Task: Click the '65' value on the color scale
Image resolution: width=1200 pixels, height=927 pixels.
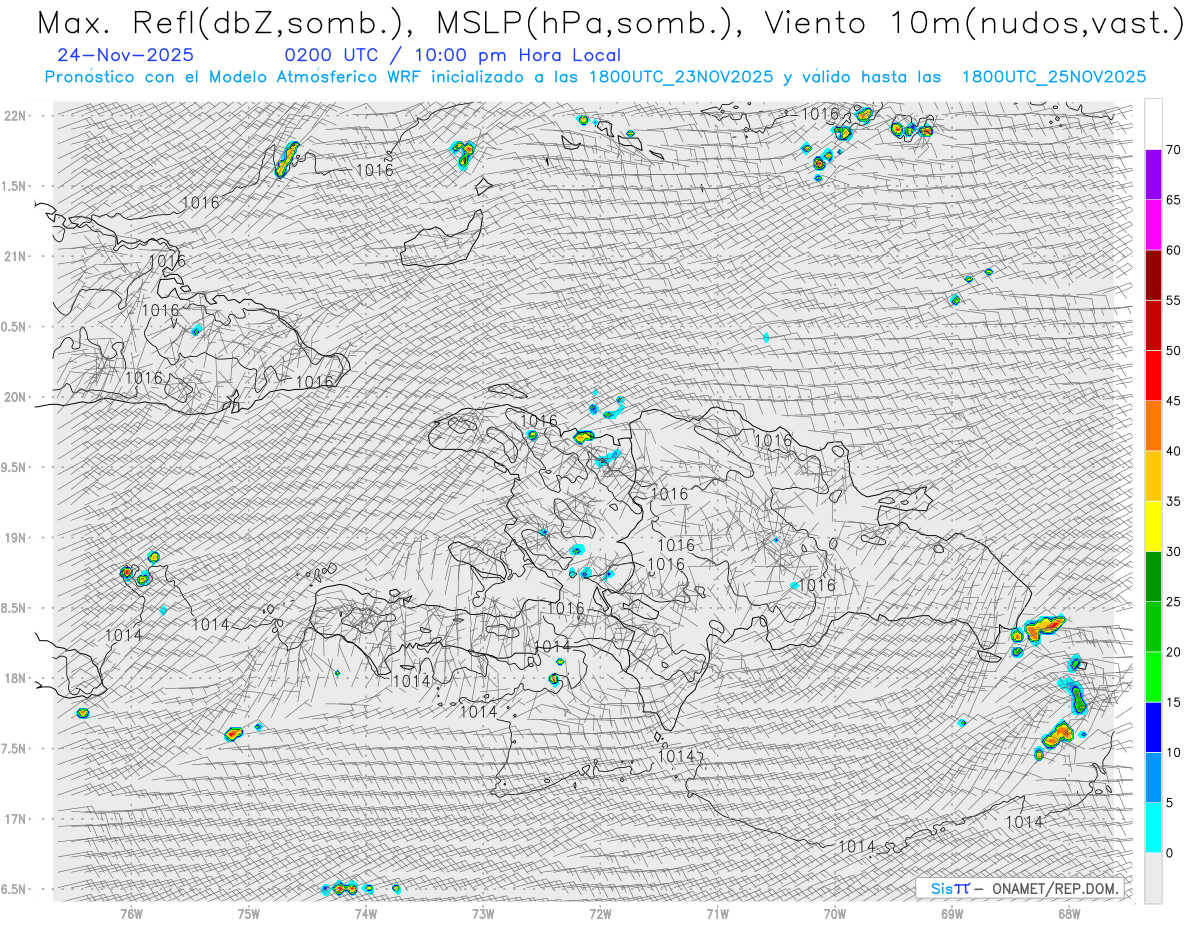Action: (x=1173, y=200)
